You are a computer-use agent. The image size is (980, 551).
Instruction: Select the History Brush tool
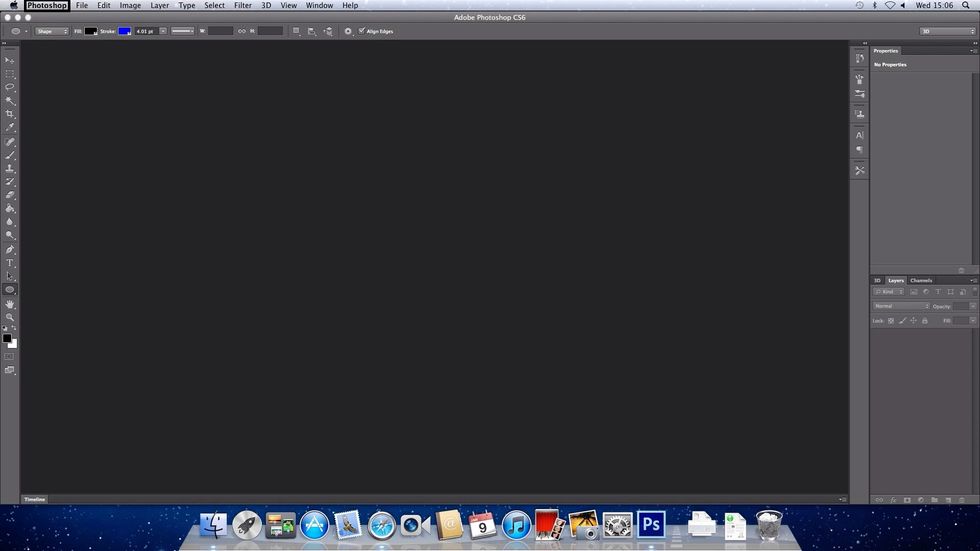click(9, 182)
